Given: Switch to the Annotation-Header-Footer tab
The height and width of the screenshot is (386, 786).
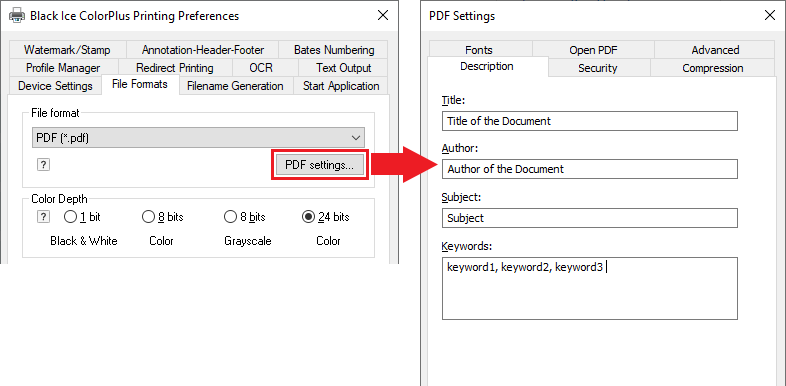Looking at the screenshot, I should coord(203,50).
